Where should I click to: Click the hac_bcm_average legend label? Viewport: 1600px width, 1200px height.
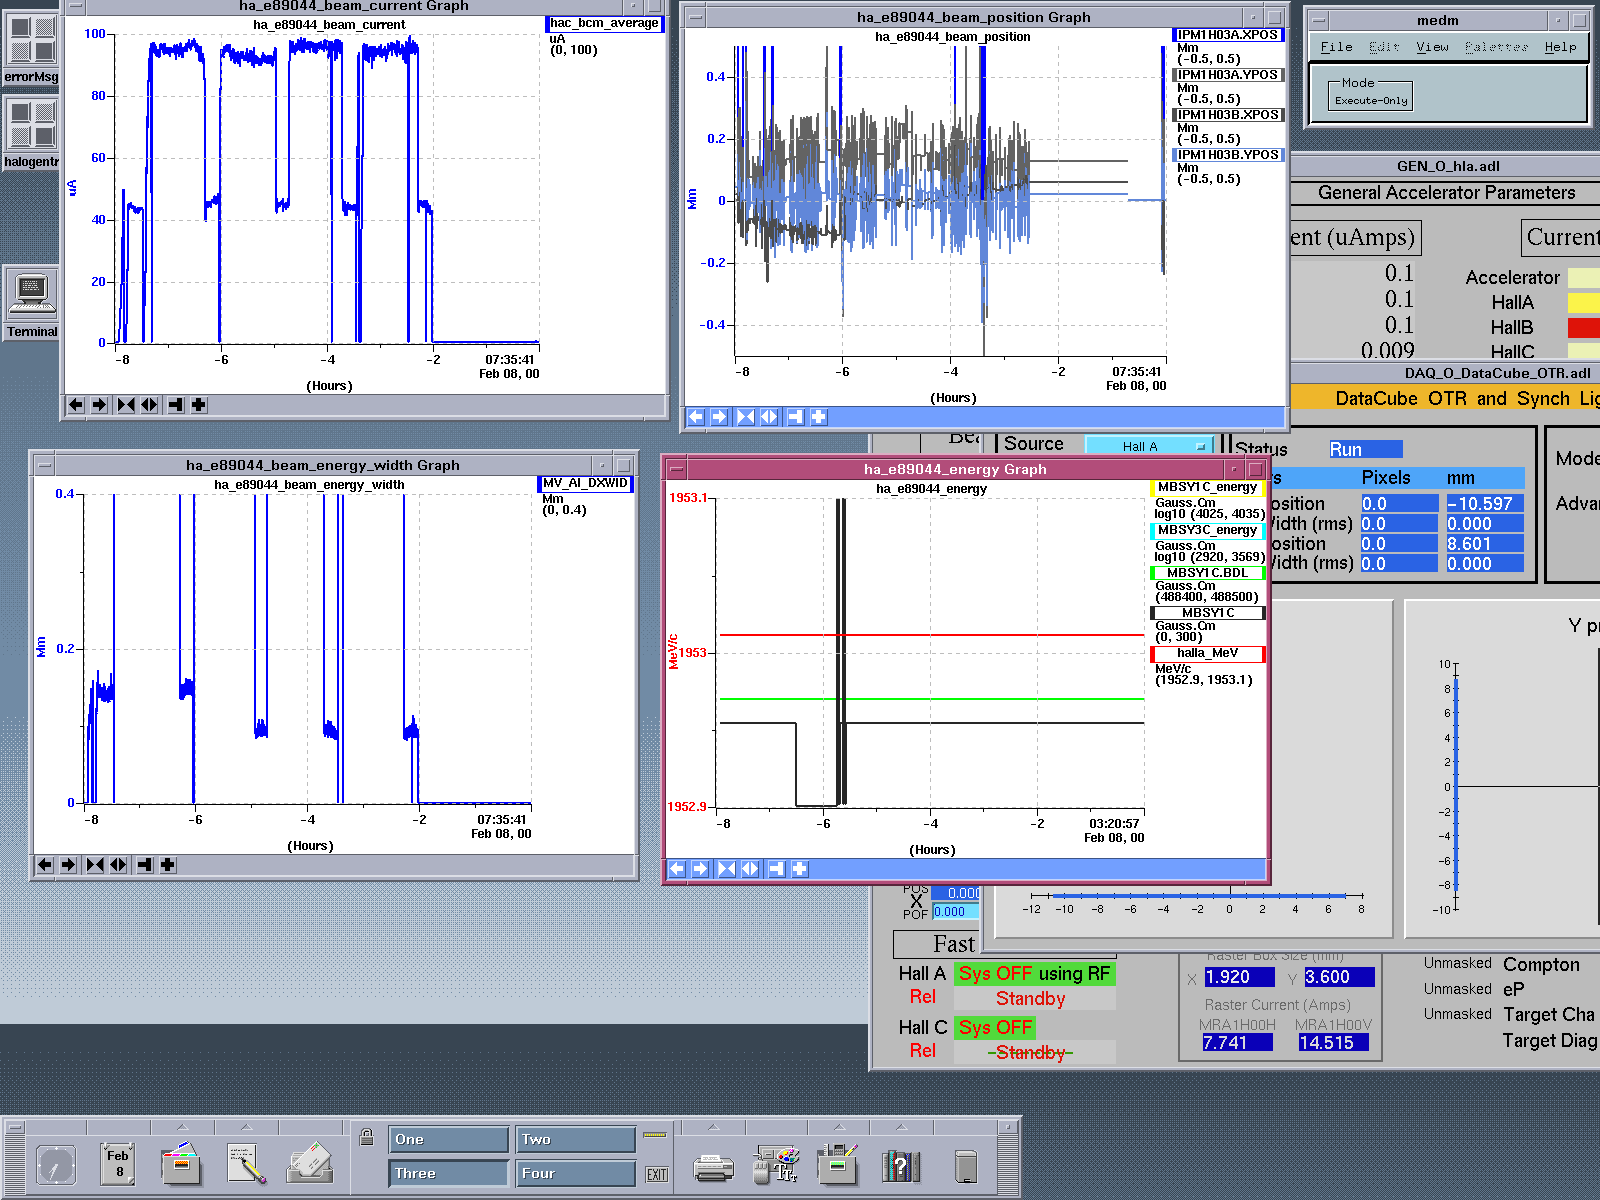click(604, 23)
